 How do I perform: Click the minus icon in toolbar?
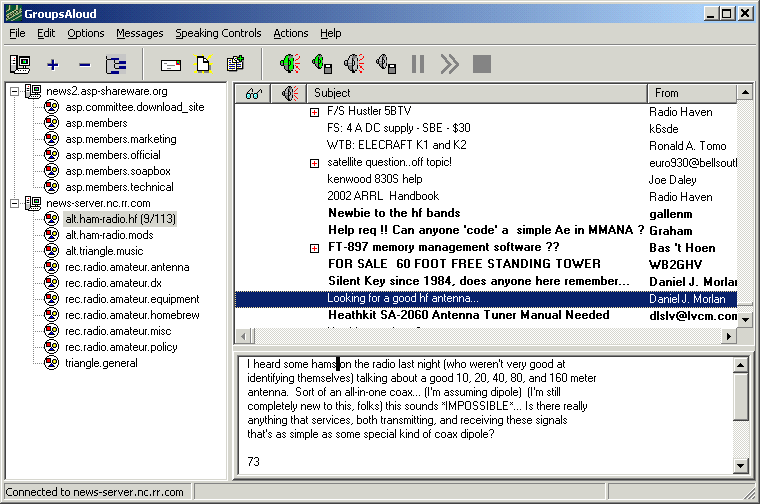[84, 64]
